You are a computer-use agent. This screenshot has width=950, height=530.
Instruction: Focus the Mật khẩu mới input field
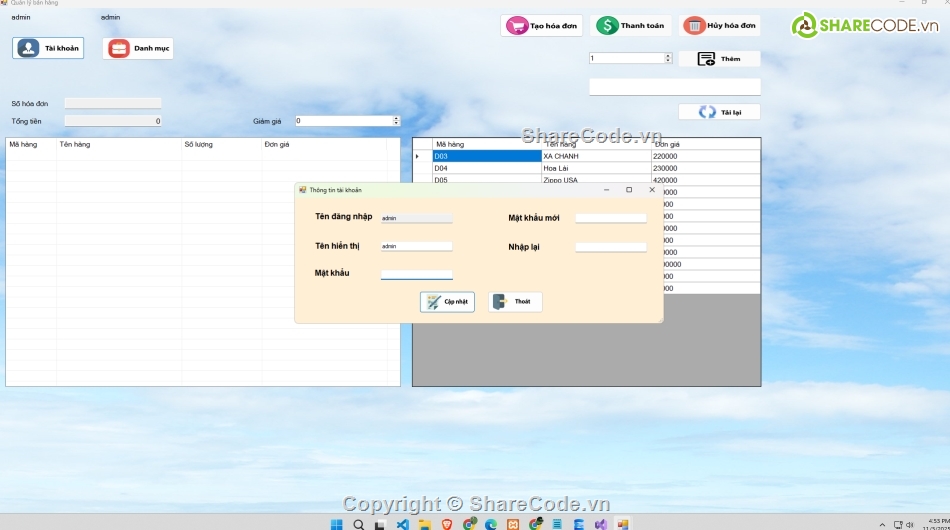(x=610, y=218)
